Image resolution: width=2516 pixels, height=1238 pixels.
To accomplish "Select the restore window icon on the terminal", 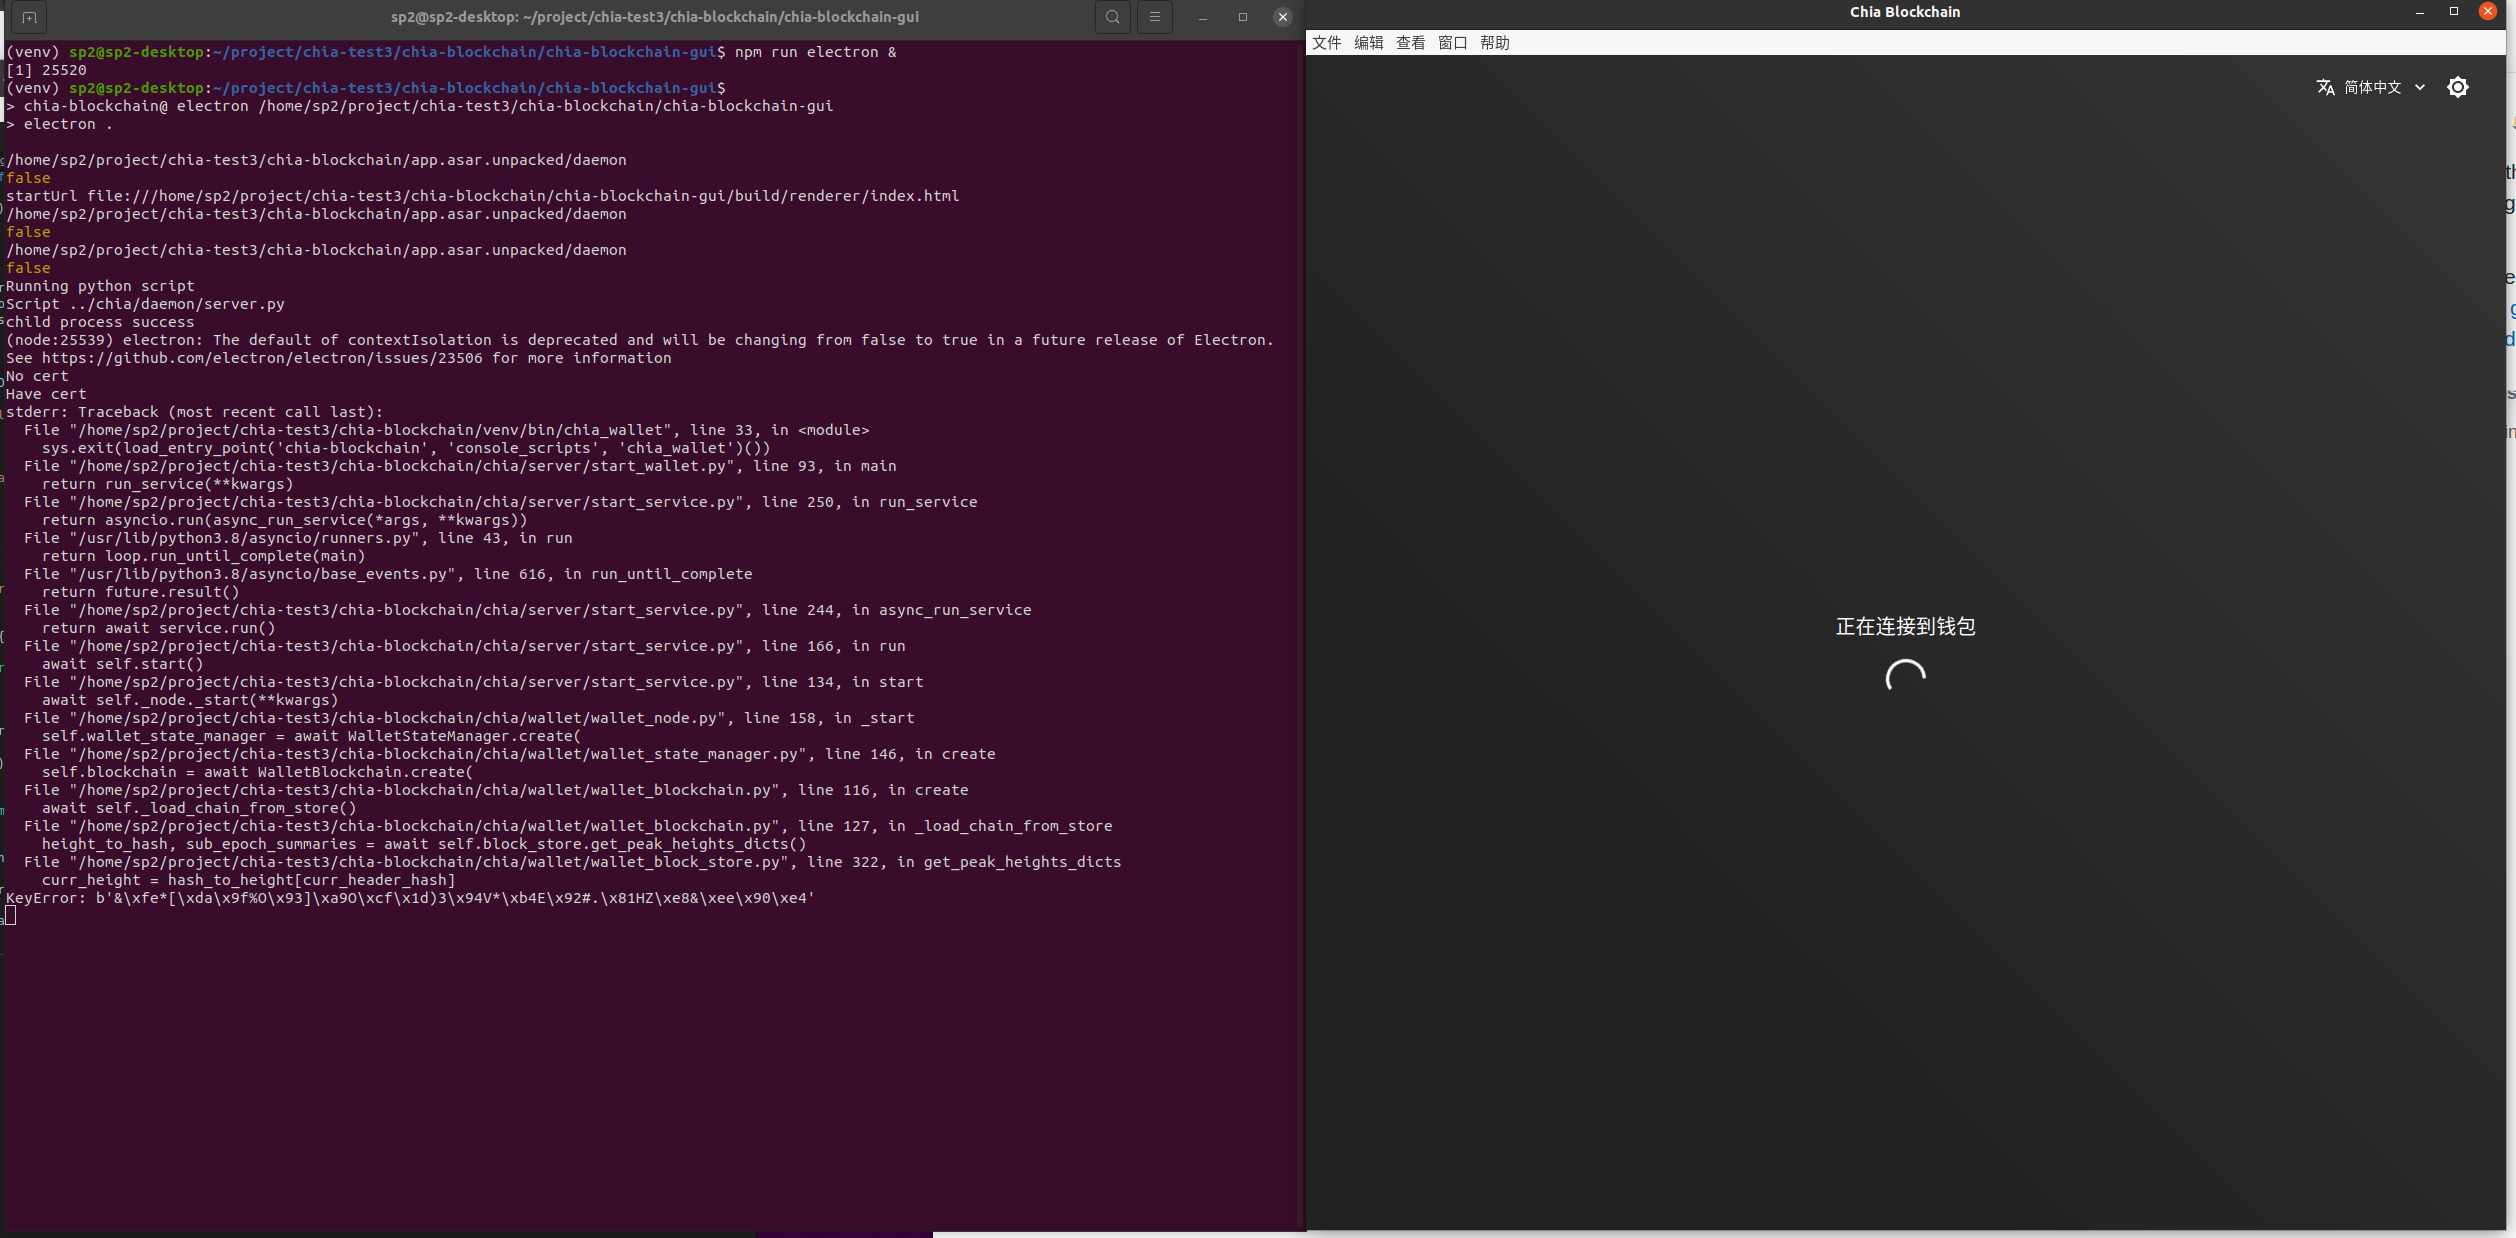I will coord(1242,17).
